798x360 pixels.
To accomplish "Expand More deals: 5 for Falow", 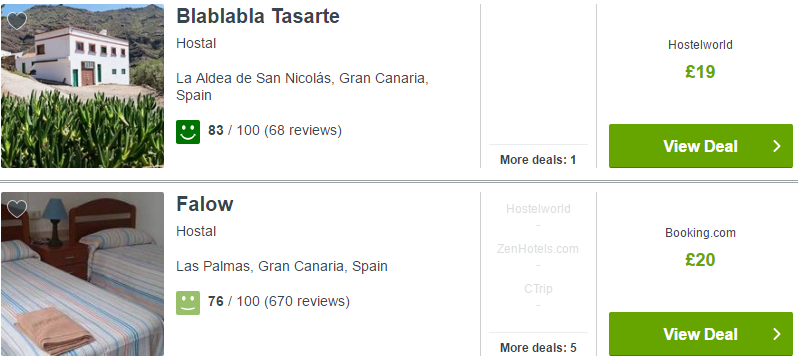I will [x=538, y=348].
